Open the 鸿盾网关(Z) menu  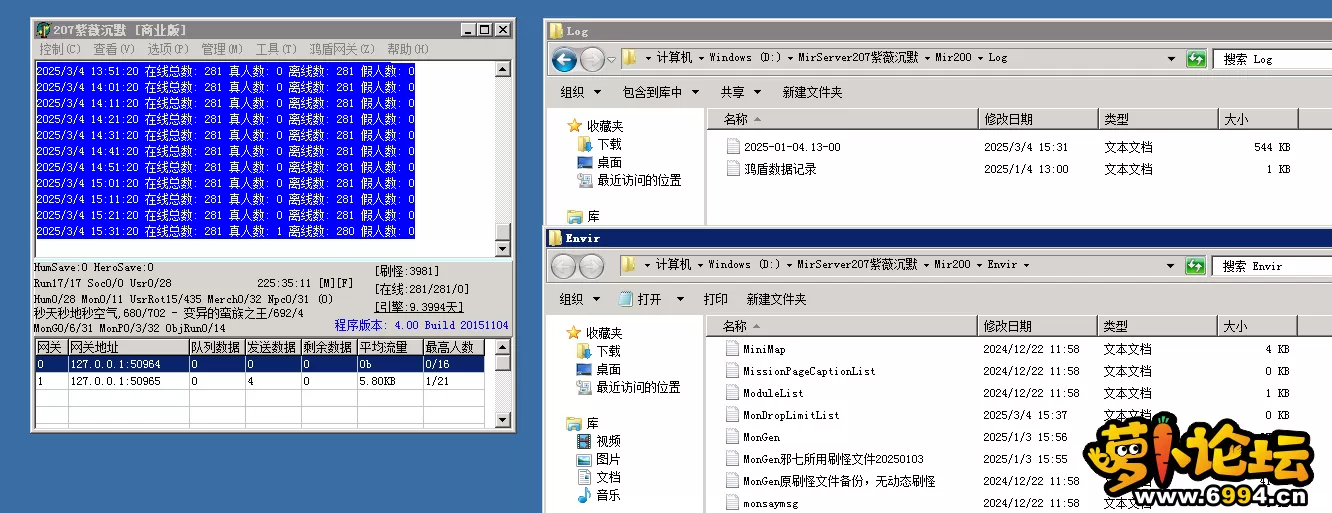coord(341,49)
